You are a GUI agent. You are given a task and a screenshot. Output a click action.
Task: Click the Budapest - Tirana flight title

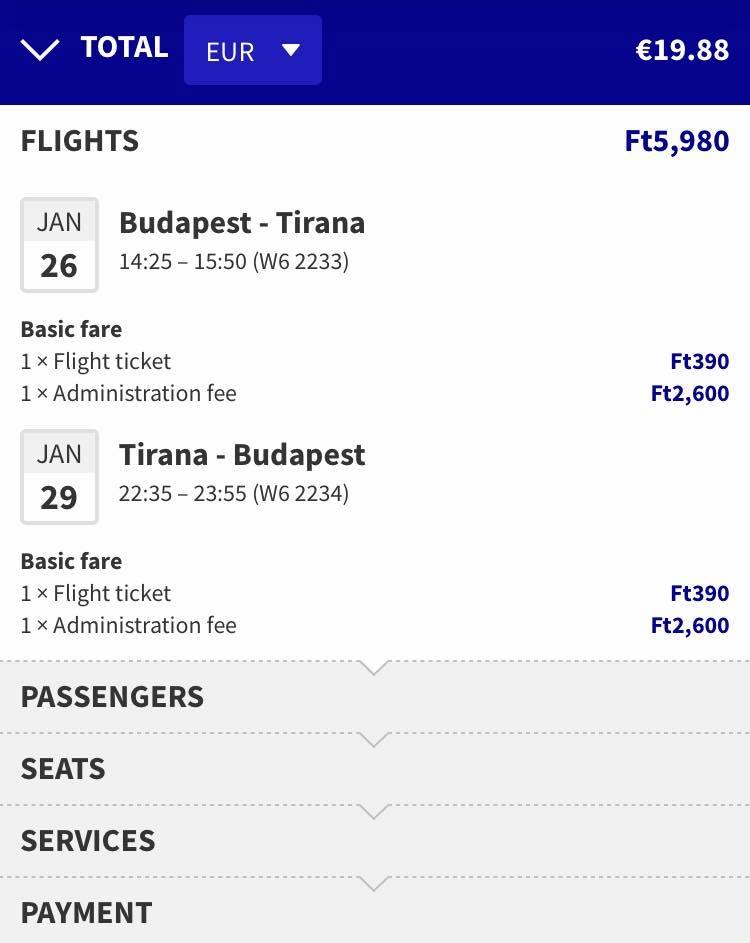point(242,222)
